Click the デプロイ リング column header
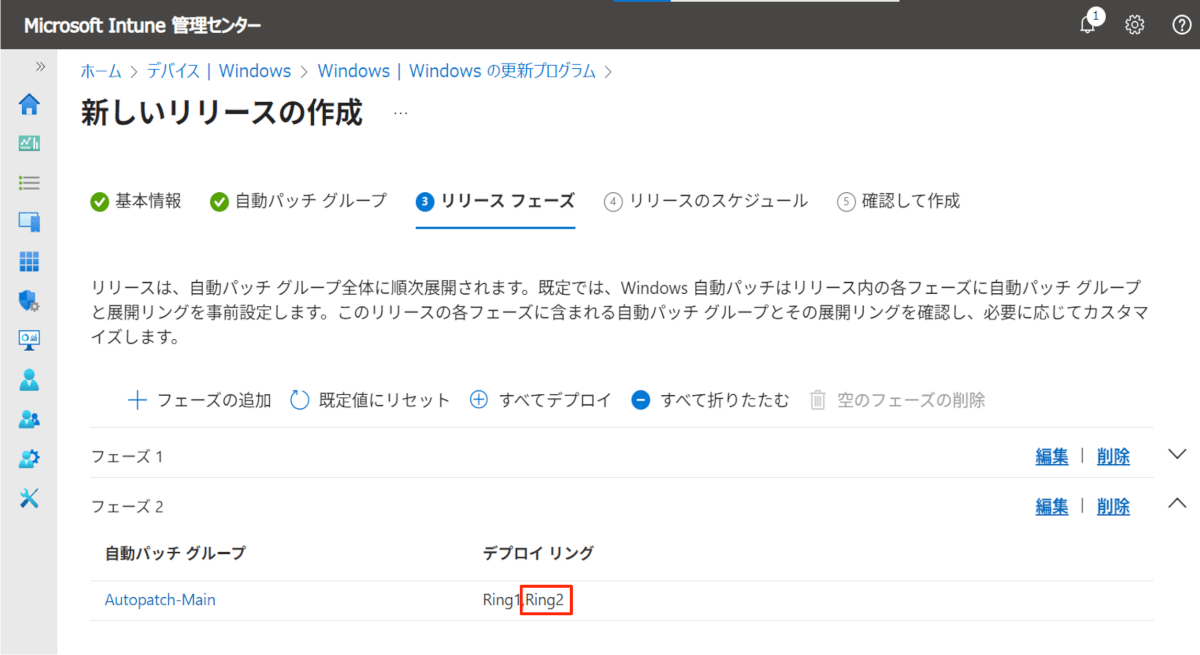This screenshot has width=1200, height=655. click(x=538, y=553)
